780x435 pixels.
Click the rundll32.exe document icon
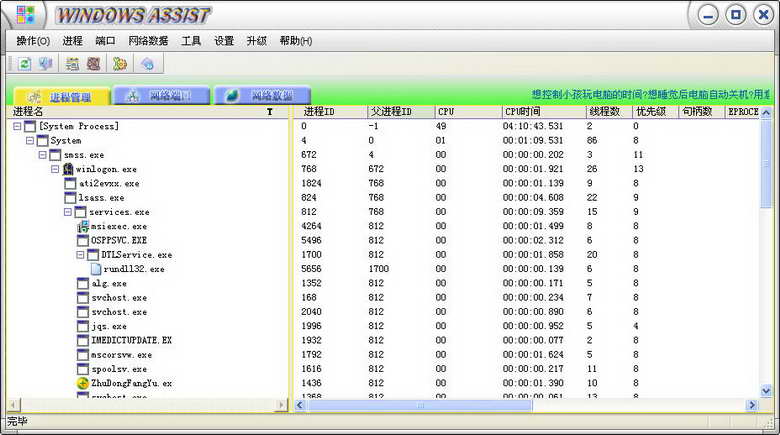96,269
